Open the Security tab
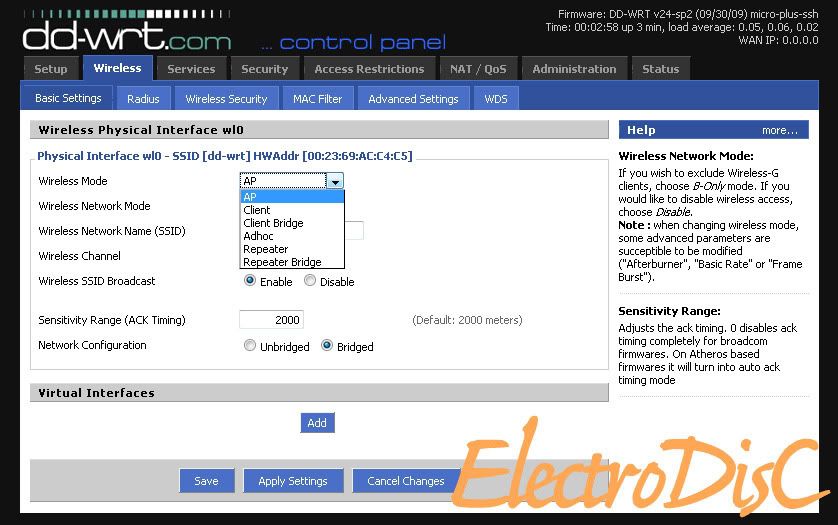Viewport: 838px width, 525px height. click(x=265, y=68)
